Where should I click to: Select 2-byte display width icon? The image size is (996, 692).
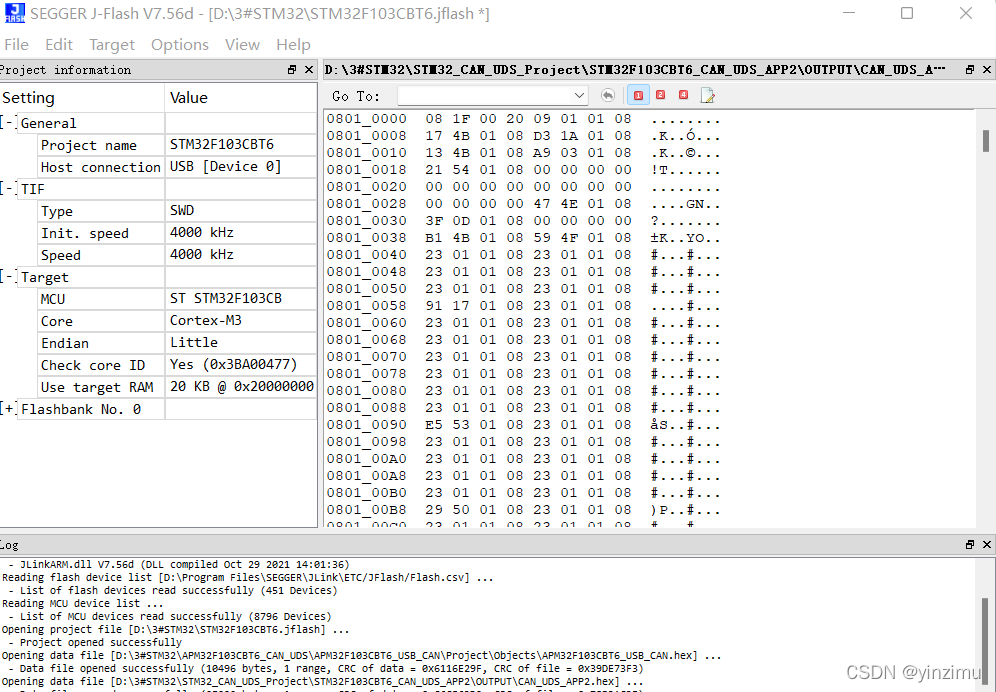661,95
